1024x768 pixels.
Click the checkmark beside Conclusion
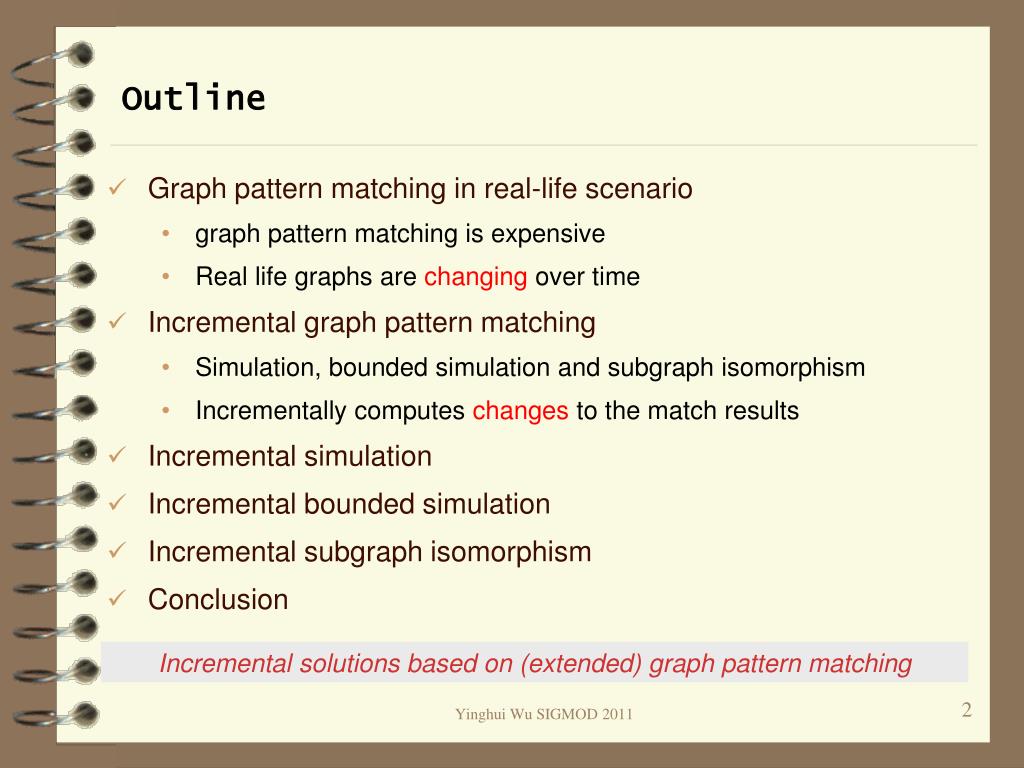[117, 598]
